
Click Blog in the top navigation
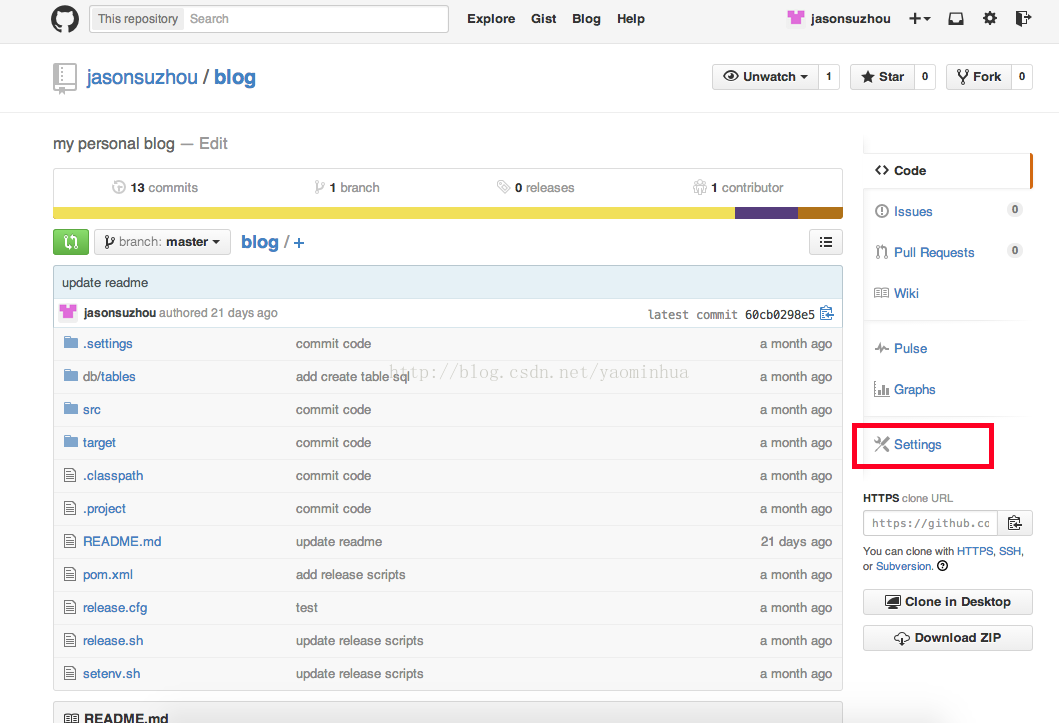[x=586, y=19]
